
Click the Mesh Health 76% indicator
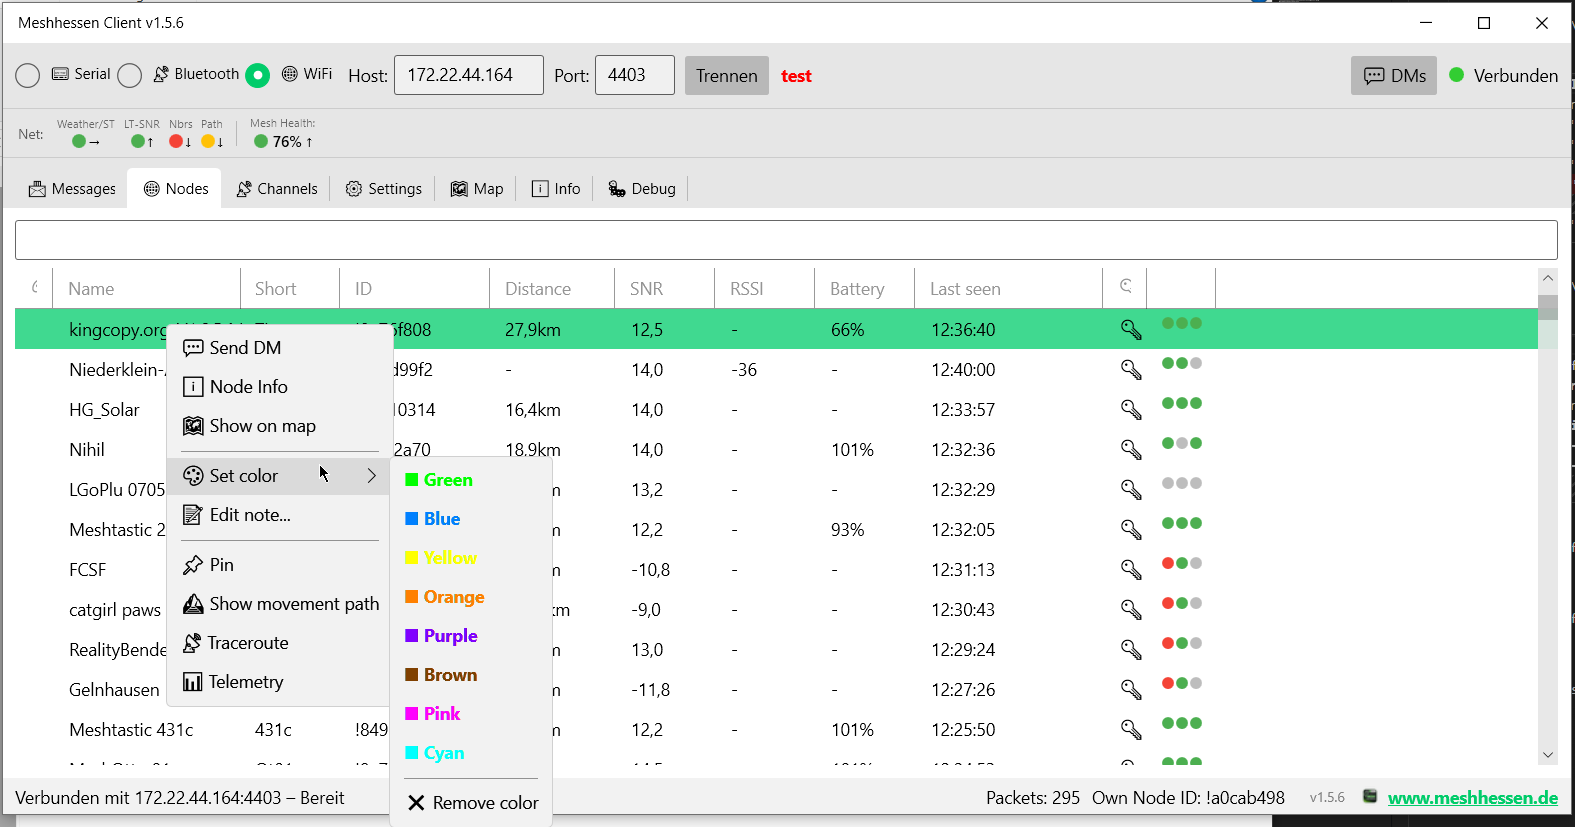(283, 142)
